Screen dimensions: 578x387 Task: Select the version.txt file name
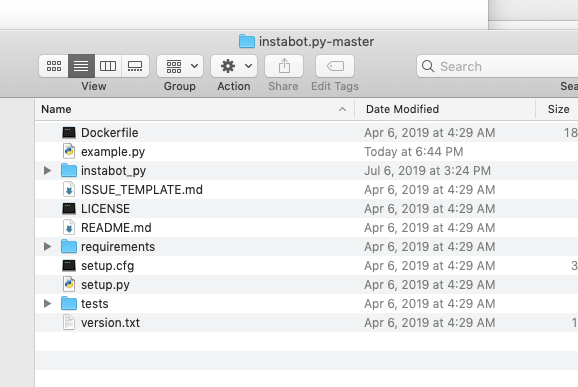110,323
